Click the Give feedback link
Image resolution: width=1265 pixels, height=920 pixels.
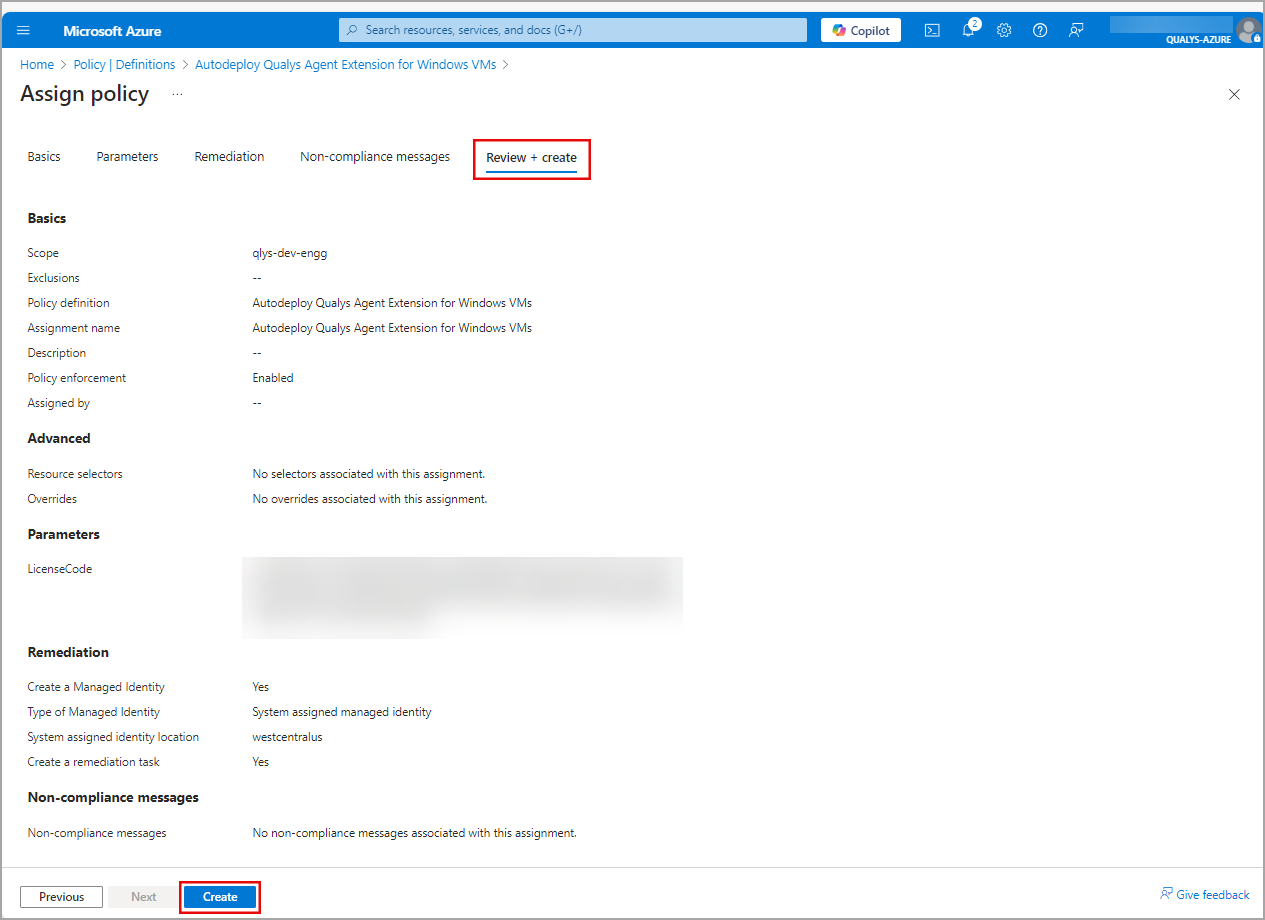point(1205,894)
